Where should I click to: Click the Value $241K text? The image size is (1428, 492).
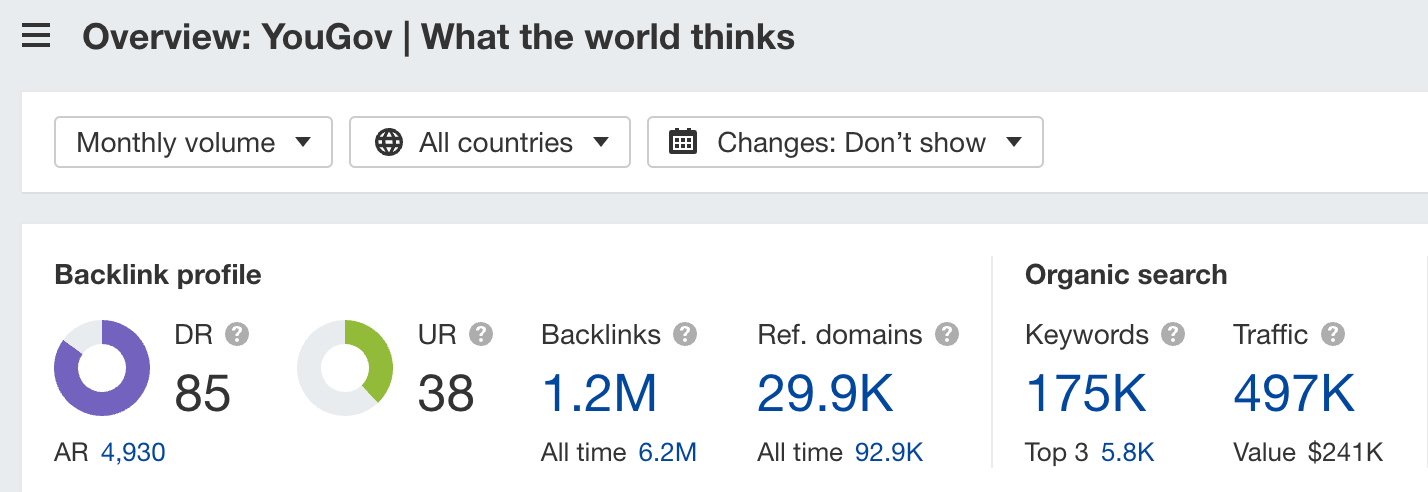click(1309, 453)
